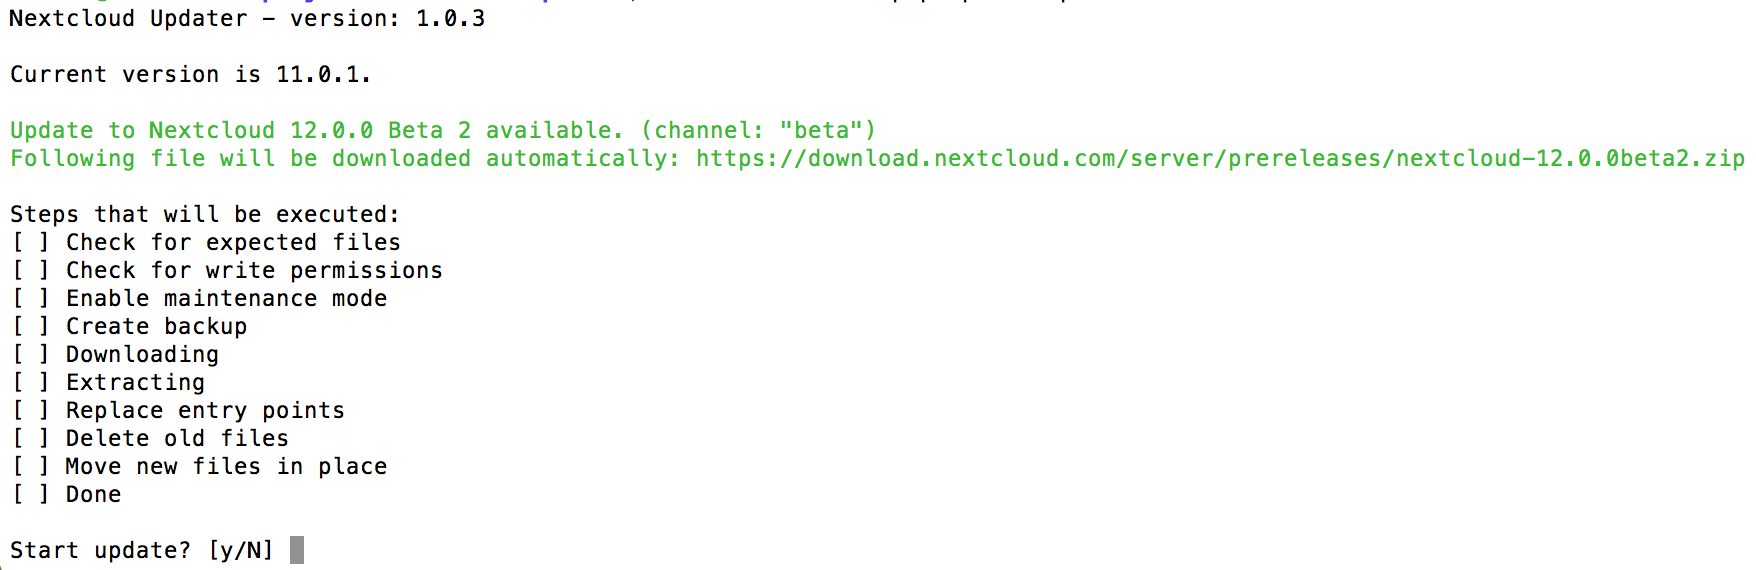Click the brackets next to Enable maintenance mode
The image size is (1756, 570).
click(30, 299)
